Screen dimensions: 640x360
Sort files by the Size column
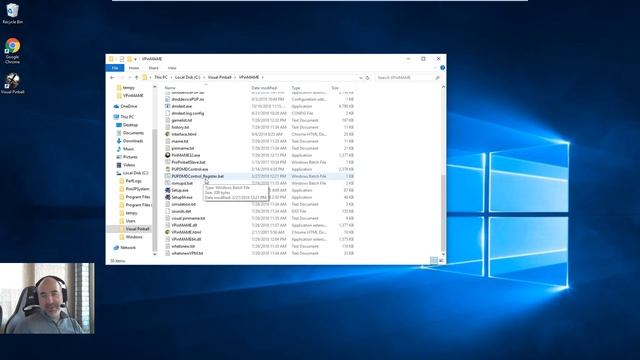tap(335, 88)
